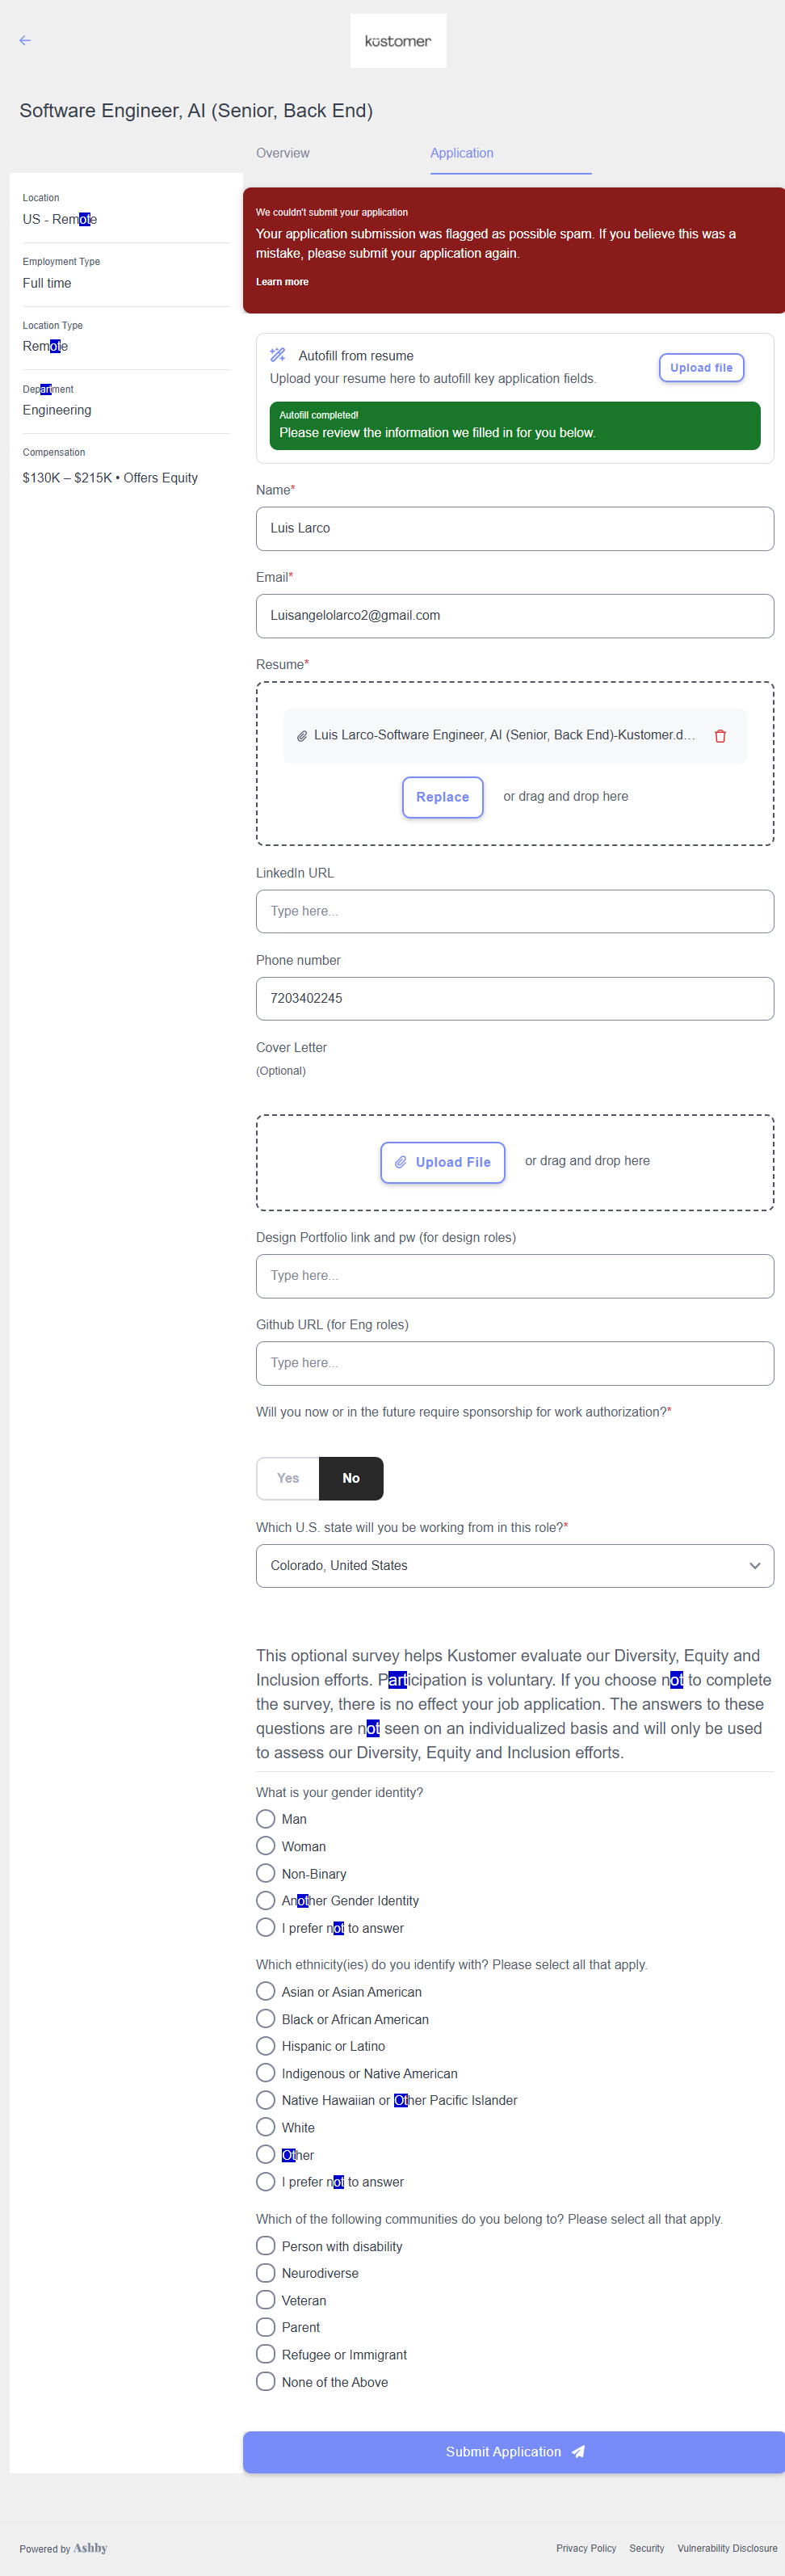This screenshot has height=2576, width=785.
Task: Click the Kustomer logo
Action: (398, 41)
